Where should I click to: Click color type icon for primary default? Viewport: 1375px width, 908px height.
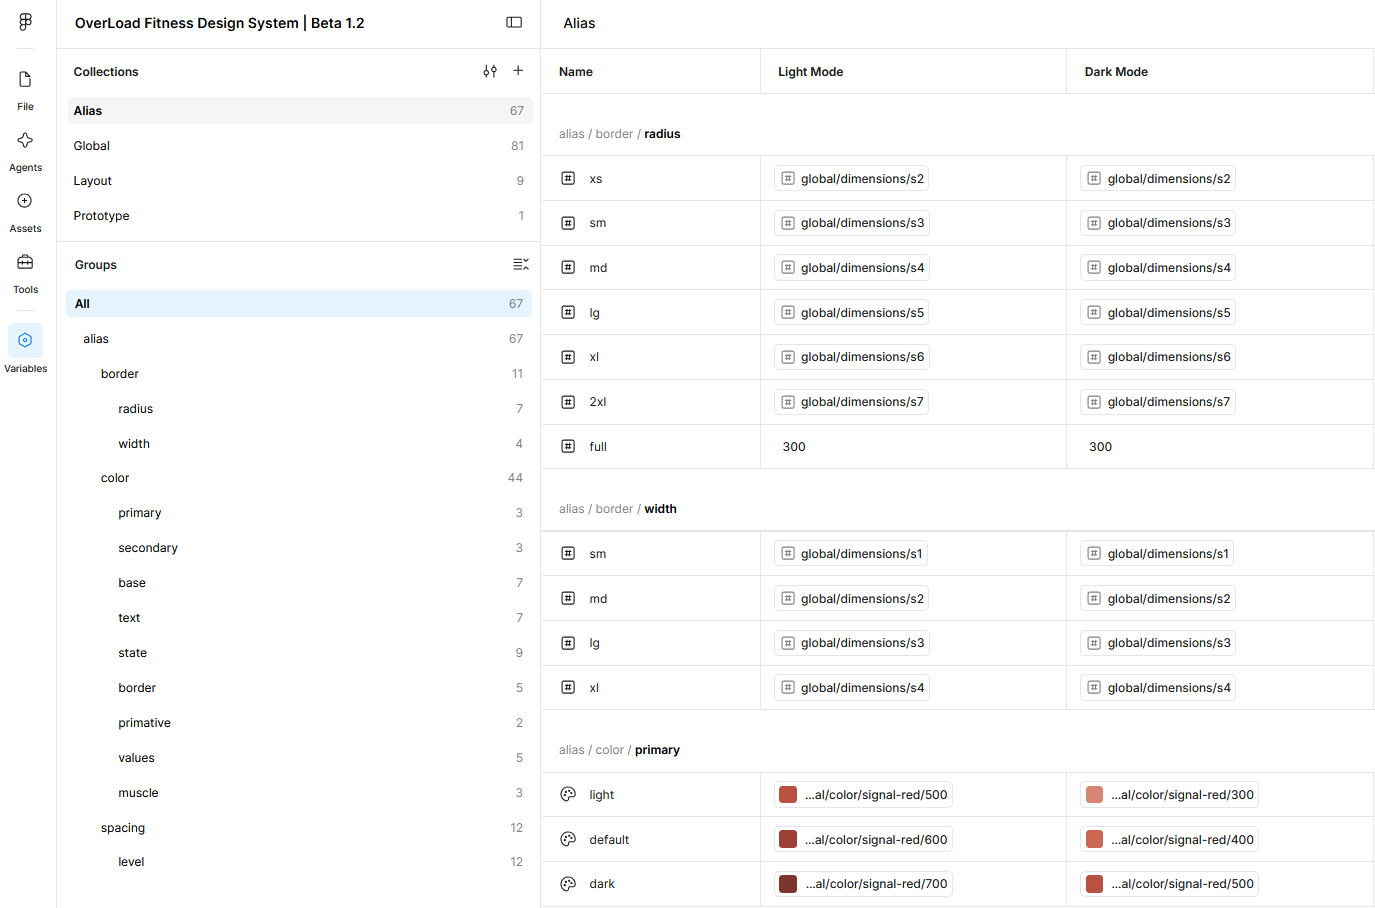(x=568, y=839)
